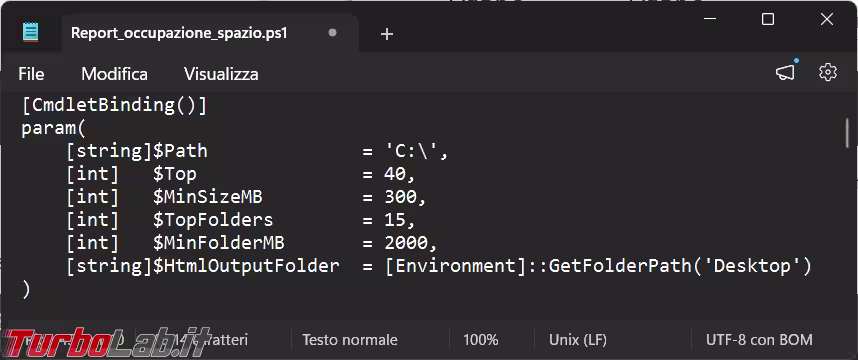The width and height of the screenshot is (858, 360).
Task: Click the unsaved changes dot on the tab
Action: click(332, 33)
